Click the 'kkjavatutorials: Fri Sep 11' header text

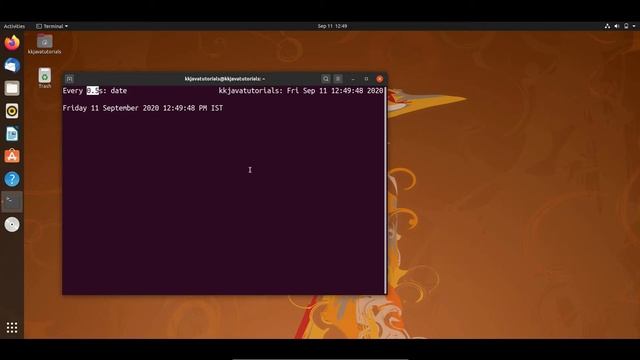(x=301, y=91)
